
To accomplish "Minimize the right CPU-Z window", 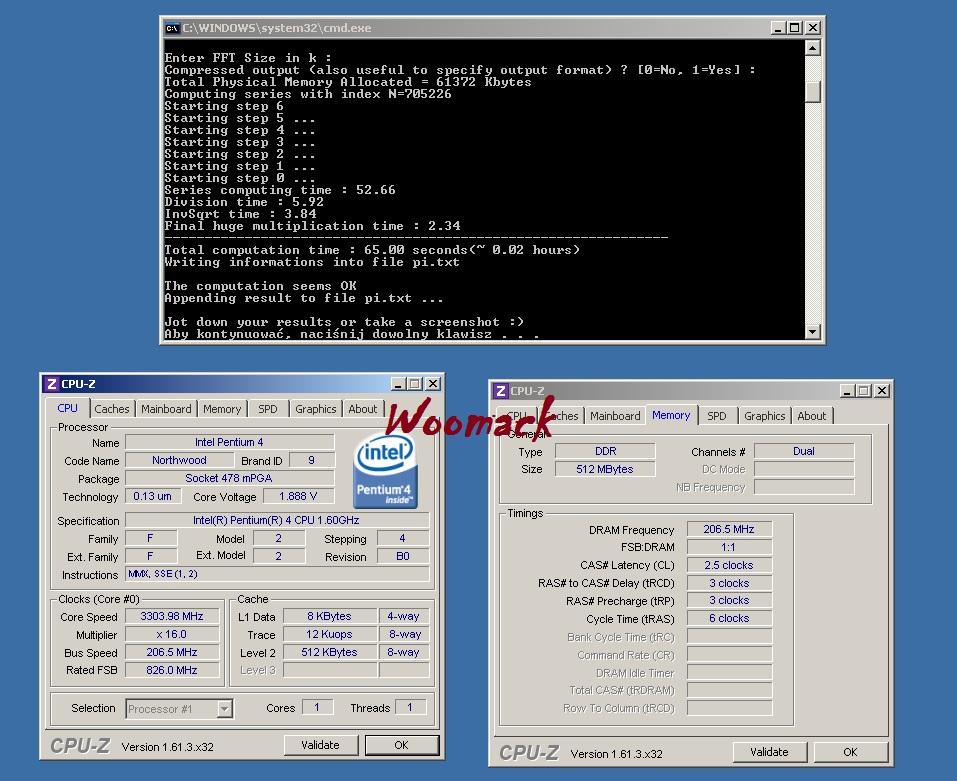I will pyautogui.click(x=847, y=391).
